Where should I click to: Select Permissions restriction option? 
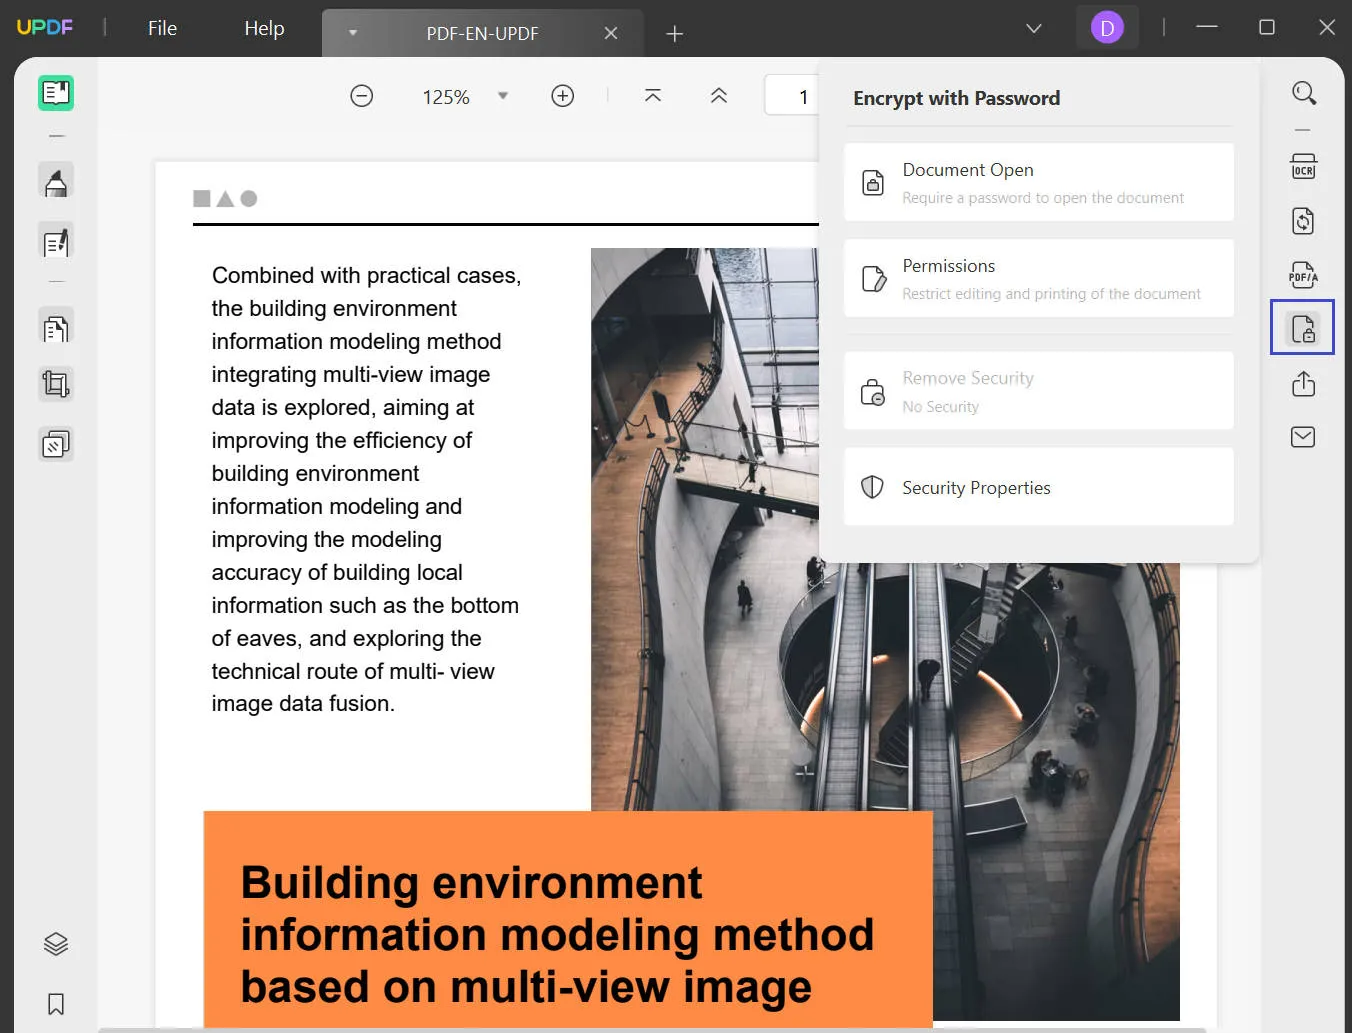click(x=1038, y=278)
